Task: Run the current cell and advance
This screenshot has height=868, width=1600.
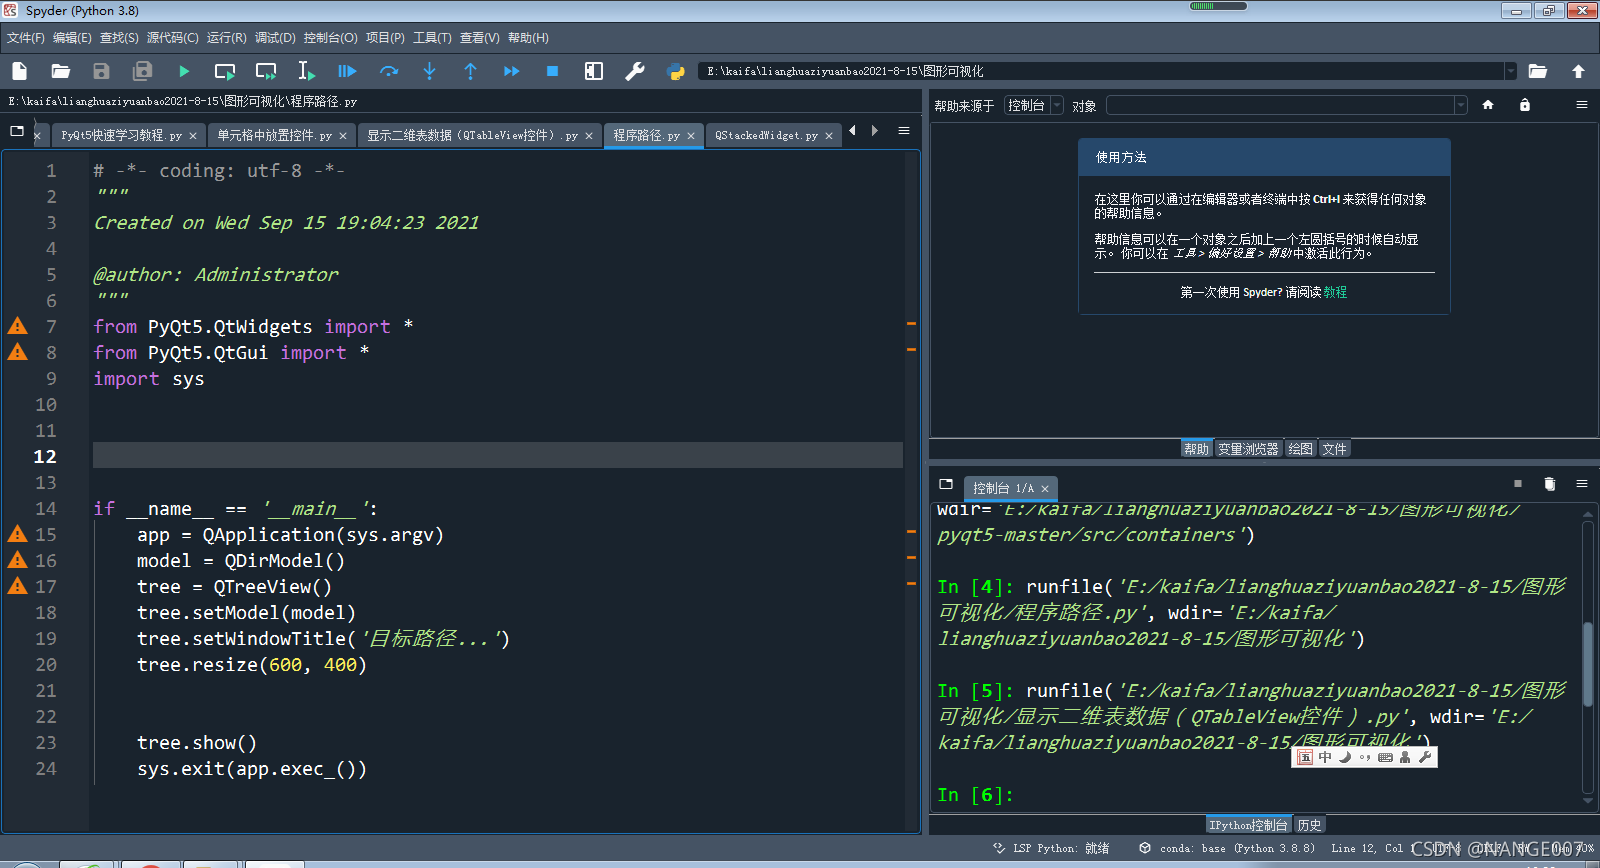Action: click(266, 71)
